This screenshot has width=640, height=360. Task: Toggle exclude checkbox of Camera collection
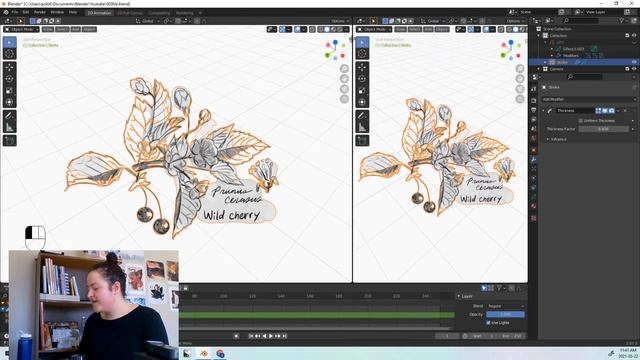(x=627, y=69)
